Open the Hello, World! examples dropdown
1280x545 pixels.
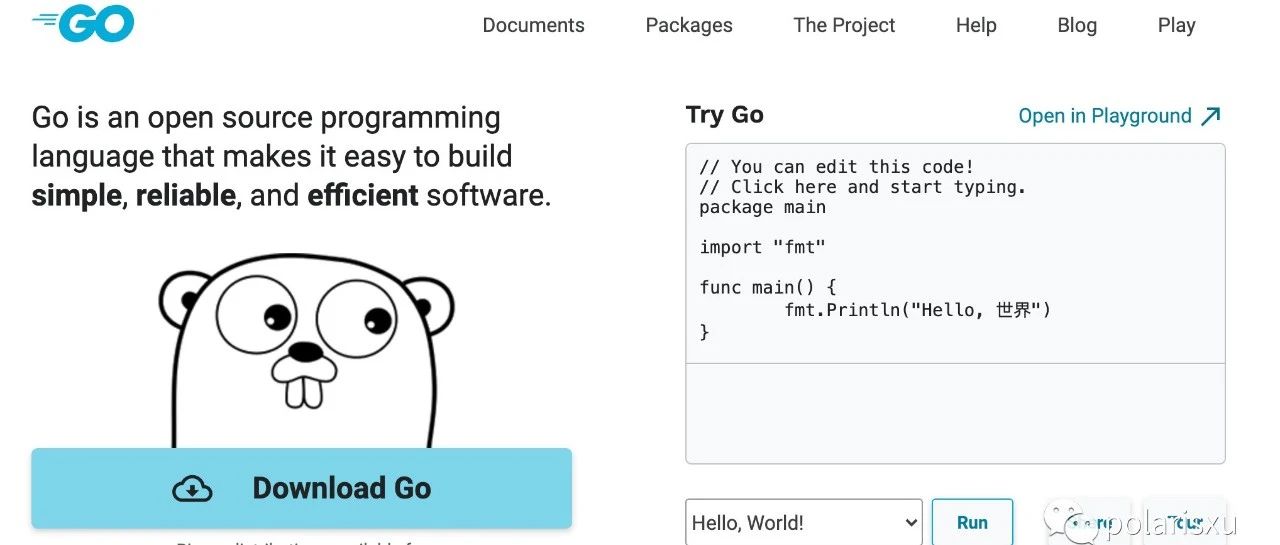click(804, 522)
